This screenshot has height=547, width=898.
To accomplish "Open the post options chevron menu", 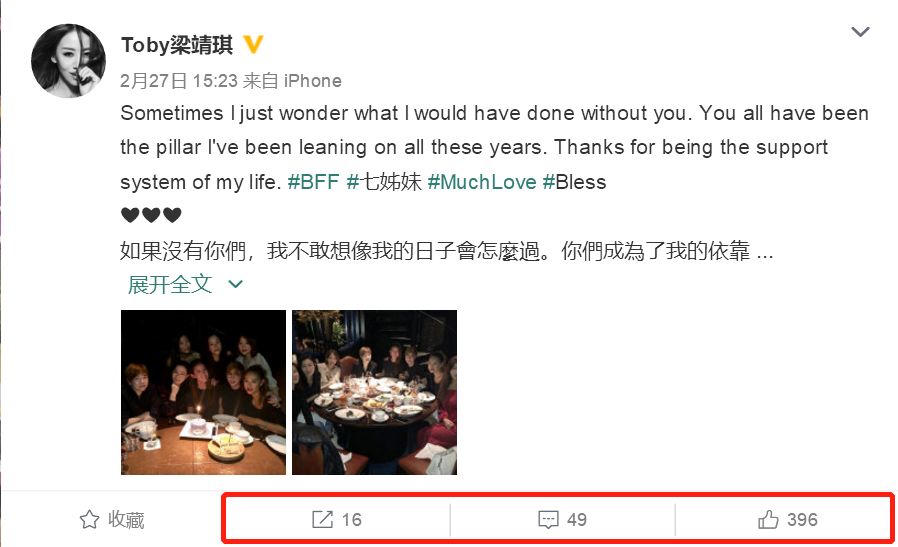I will tap(860, 32).
